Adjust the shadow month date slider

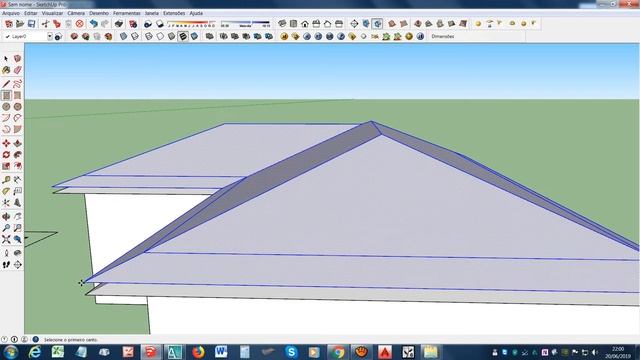[x=191, y=24]
